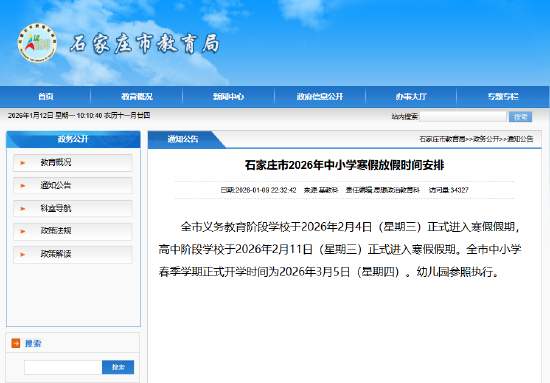Click the date line 2026年1月12日 星期一
This screenshot has width=550, height=383.
(41, 115)
